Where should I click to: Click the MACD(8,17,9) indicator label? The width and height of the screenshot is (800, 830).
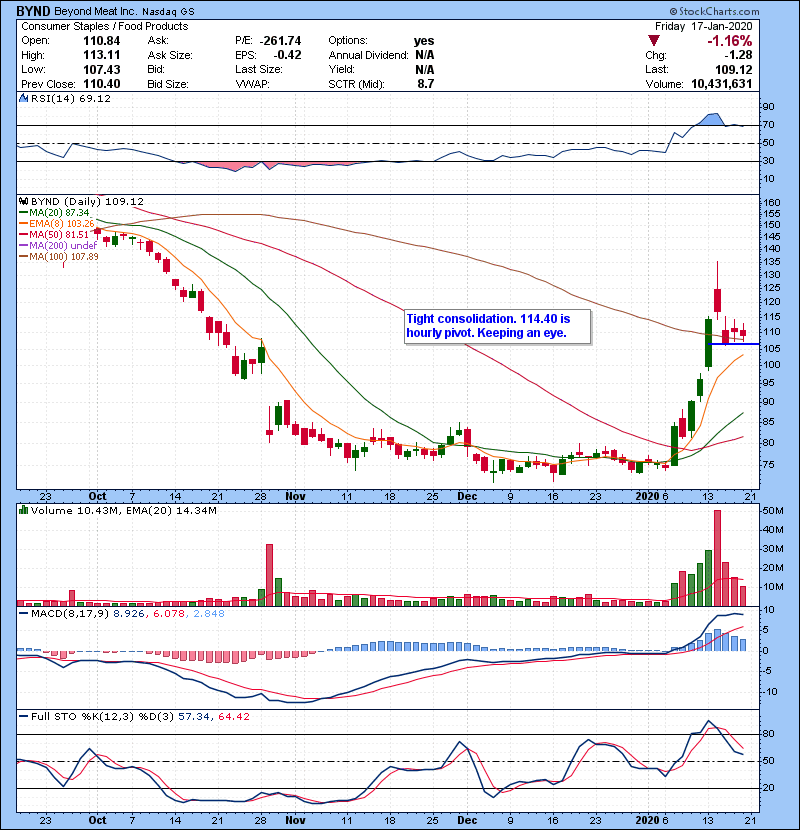click(70, 614)
